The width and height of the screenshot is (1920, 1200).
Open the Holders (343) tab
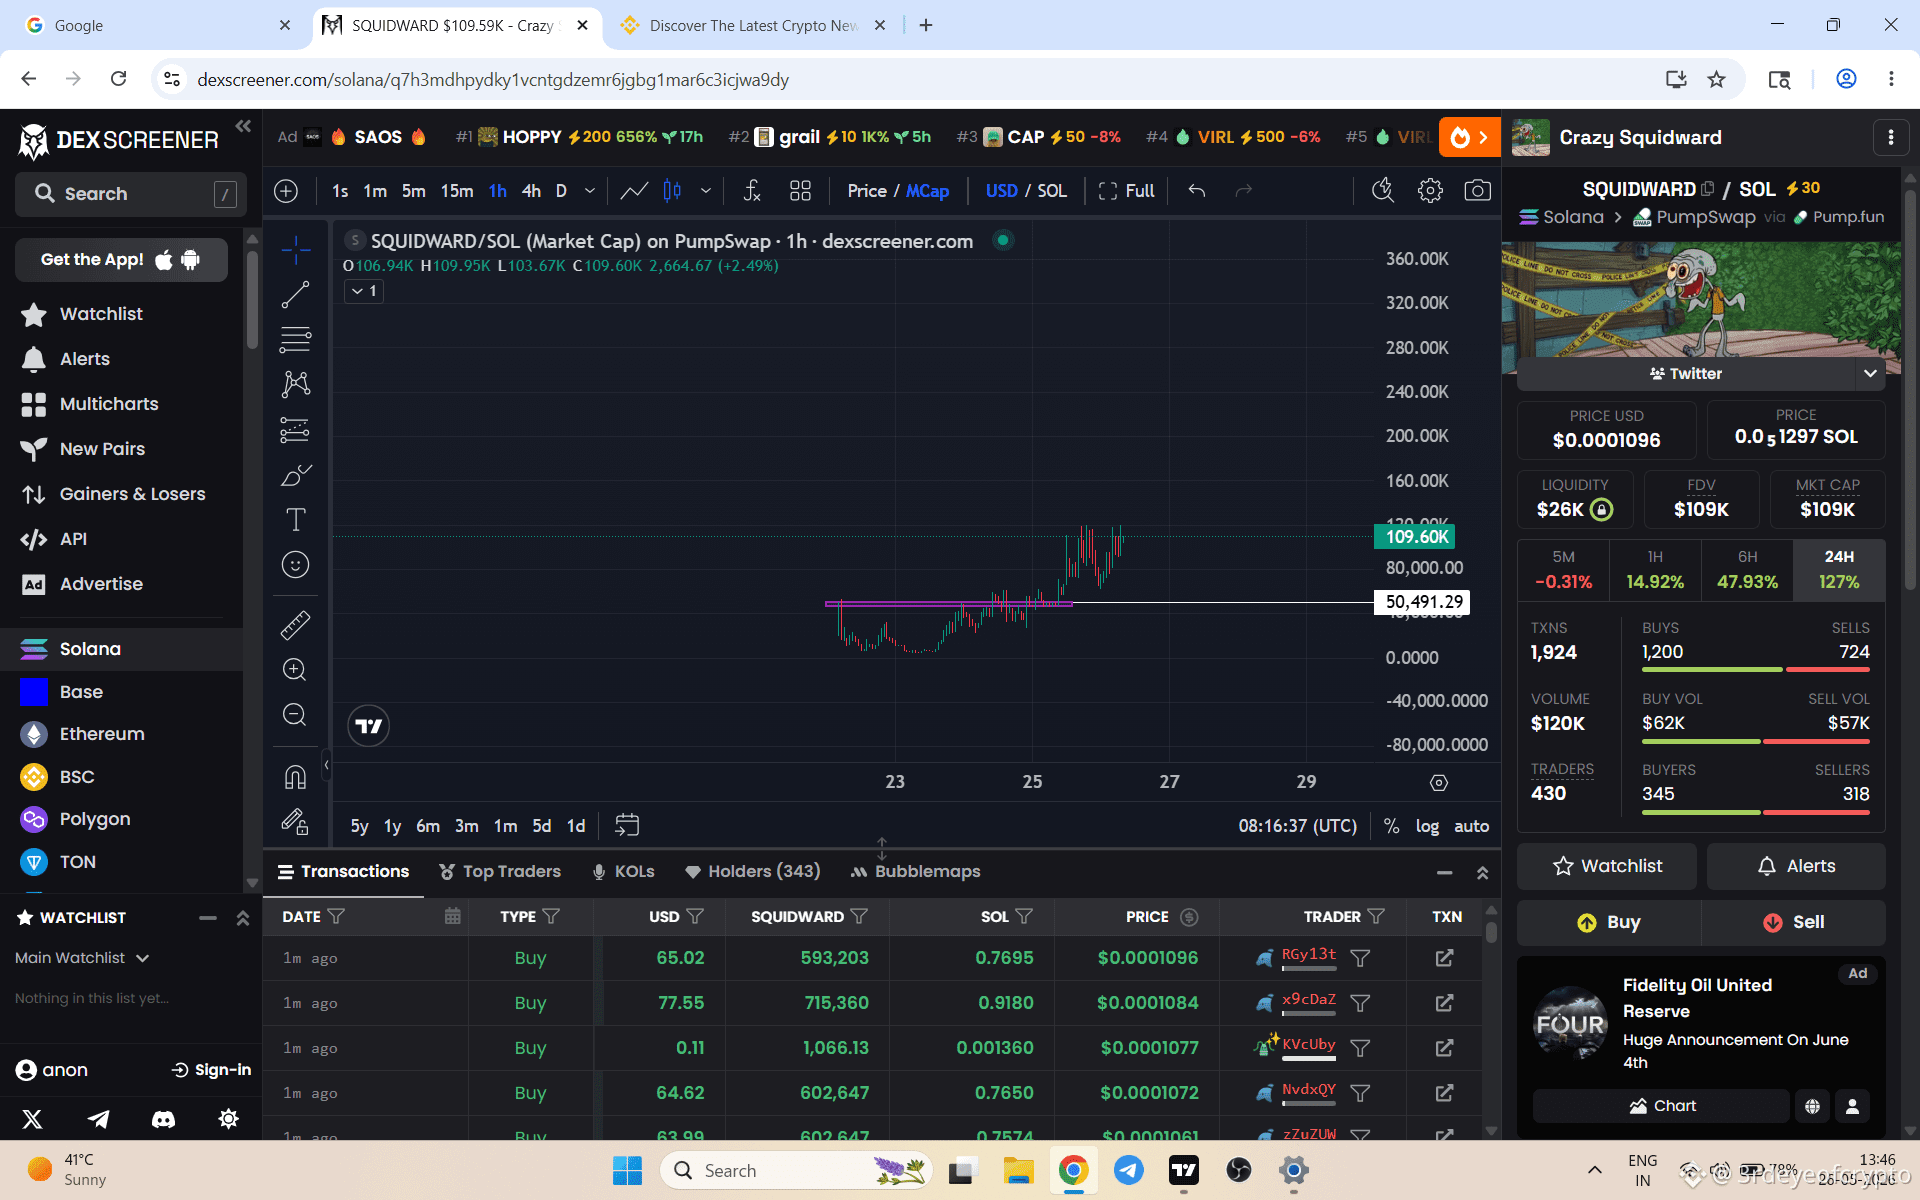(x=752, y=871)
